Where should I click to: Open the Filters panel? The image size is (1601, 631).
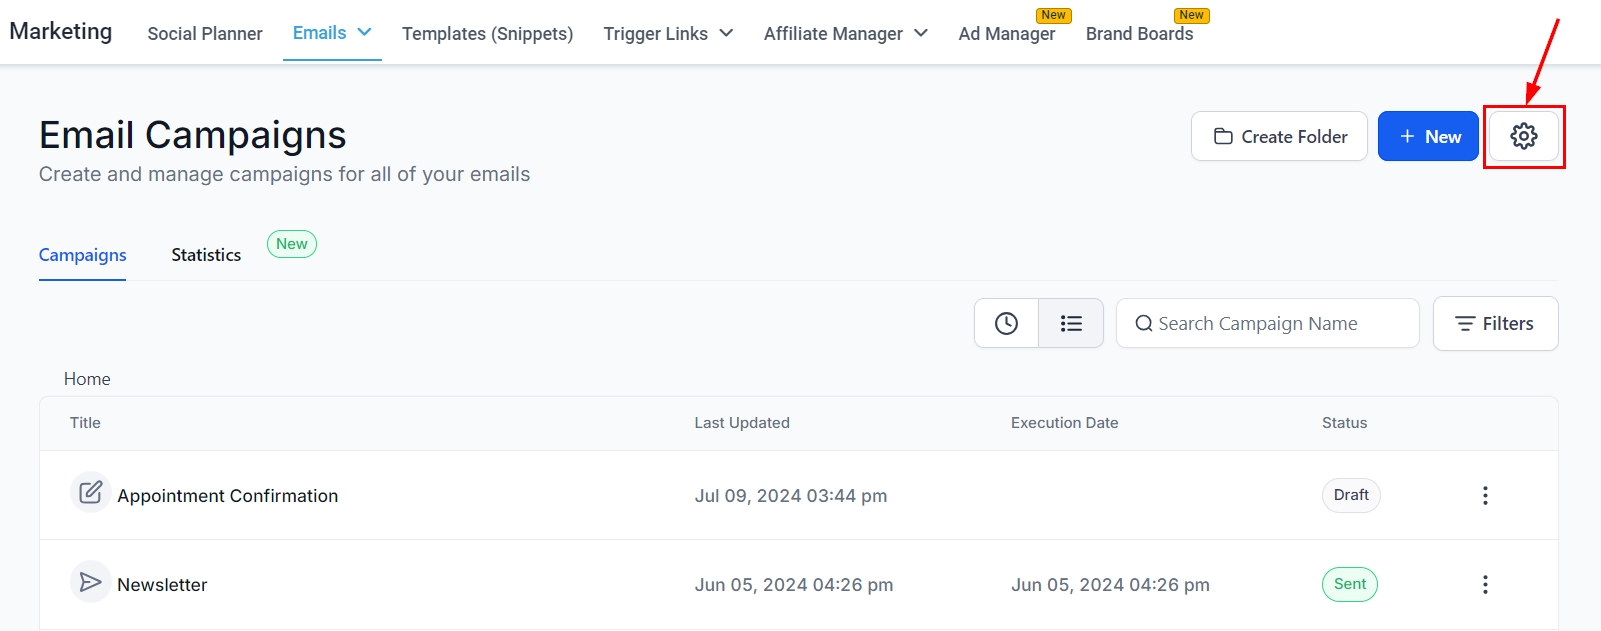coord(1495,323)
